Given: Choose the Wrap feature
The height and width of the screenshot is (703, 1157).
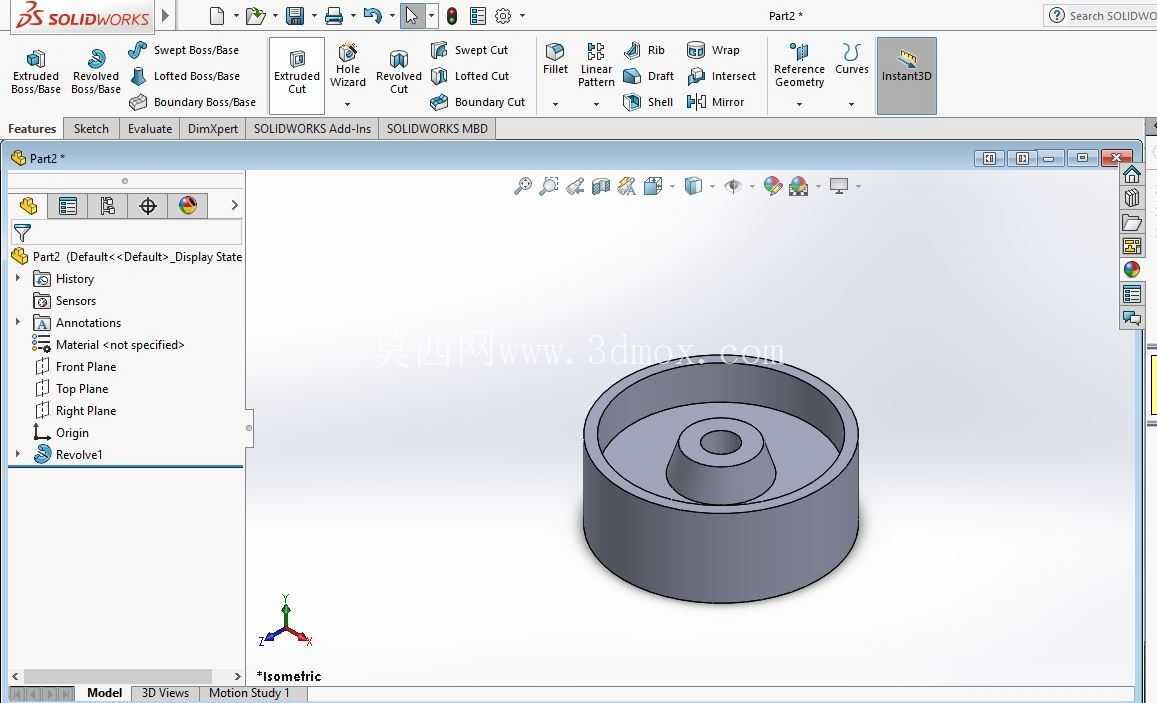Looking at the screenshot, I should [x=713, y=50].
